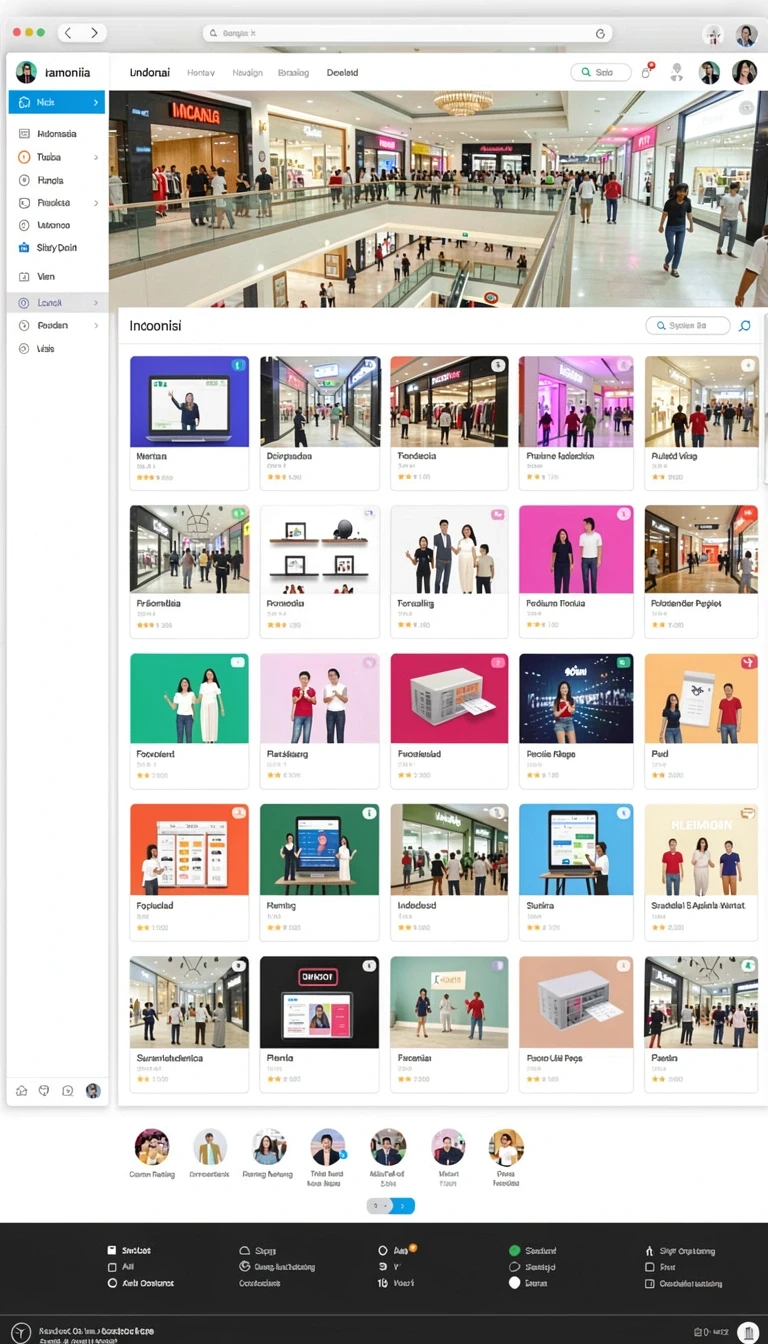Select the Asb Costaroet radio option in the footer
768x1344 pixels.
tap(112, 1282)
